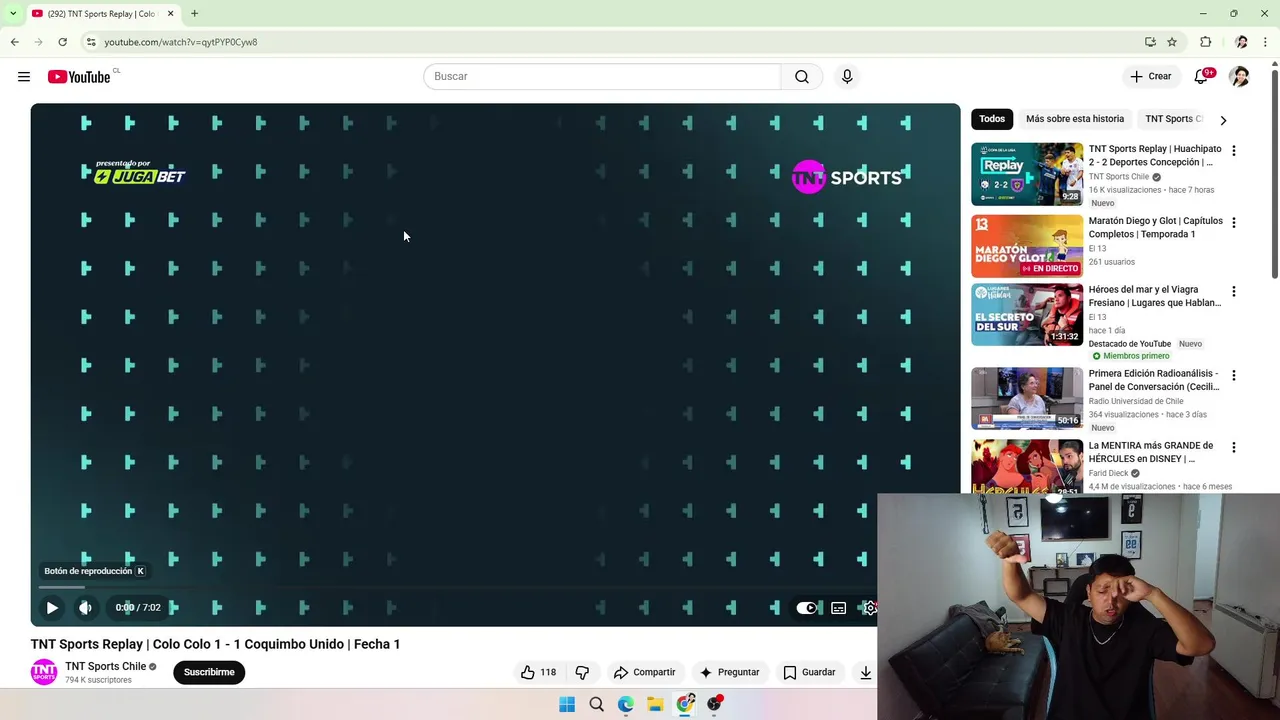The height and width of the screenshot is (720, 1280).
Task: Dislike the video with thumbs down
Action: 582,672
